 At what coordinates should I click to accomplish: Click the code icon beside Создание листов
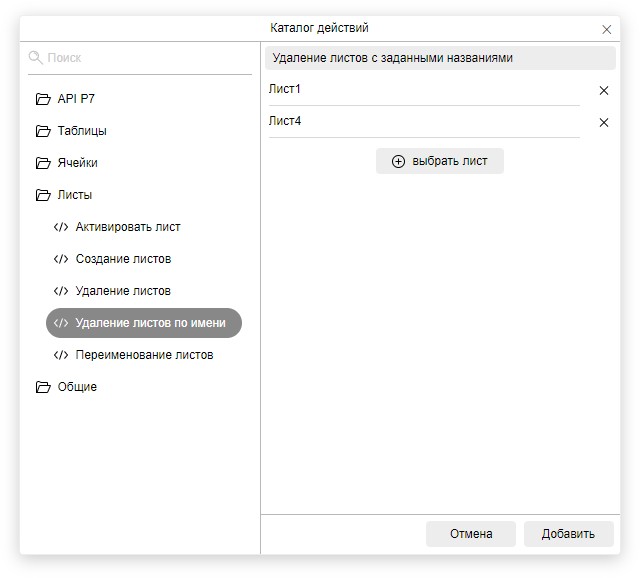tap(61, 259)
